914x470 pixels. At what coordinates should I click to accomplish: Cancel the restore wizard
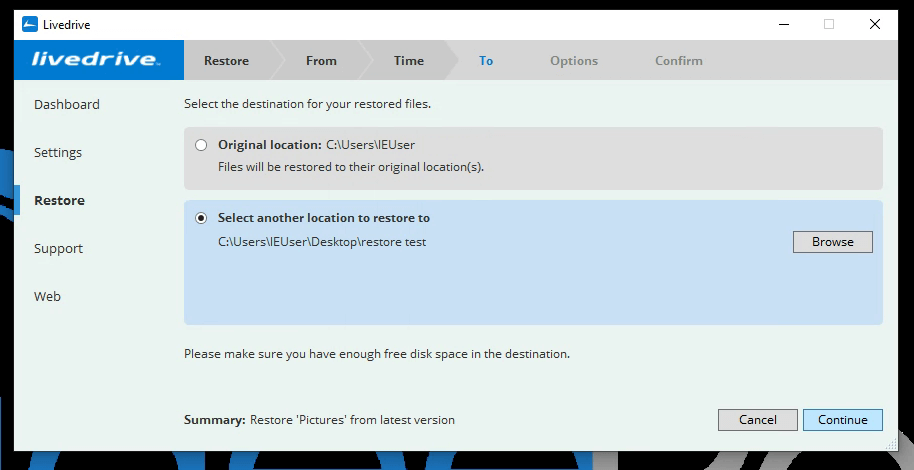(757, 420)
